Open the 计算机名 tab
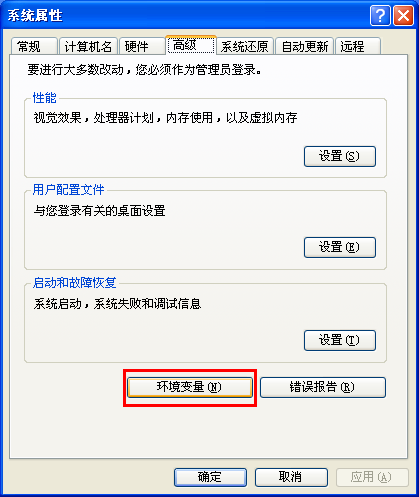The image size is (419, 497). [x=88, y=46]
